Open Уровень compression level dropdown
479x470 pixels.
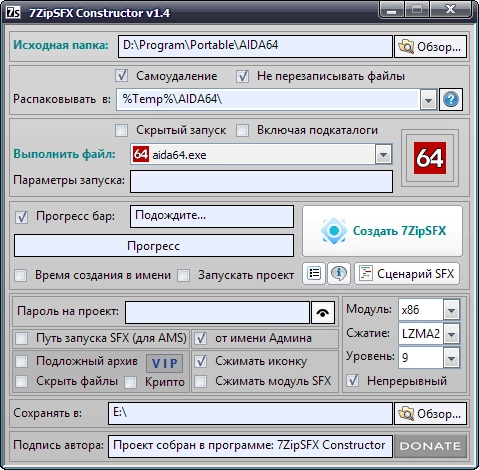click(x=451, y=358)
